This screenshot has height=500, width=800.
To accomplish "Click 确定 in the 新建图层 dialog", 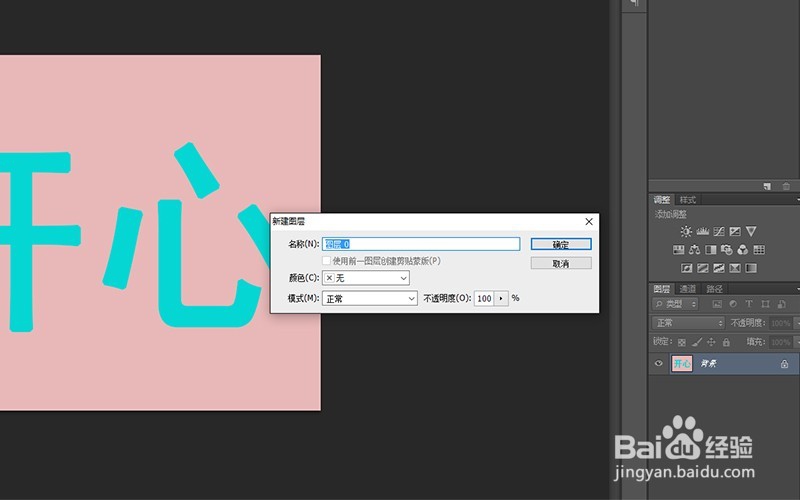I will (x=561, y=244).
